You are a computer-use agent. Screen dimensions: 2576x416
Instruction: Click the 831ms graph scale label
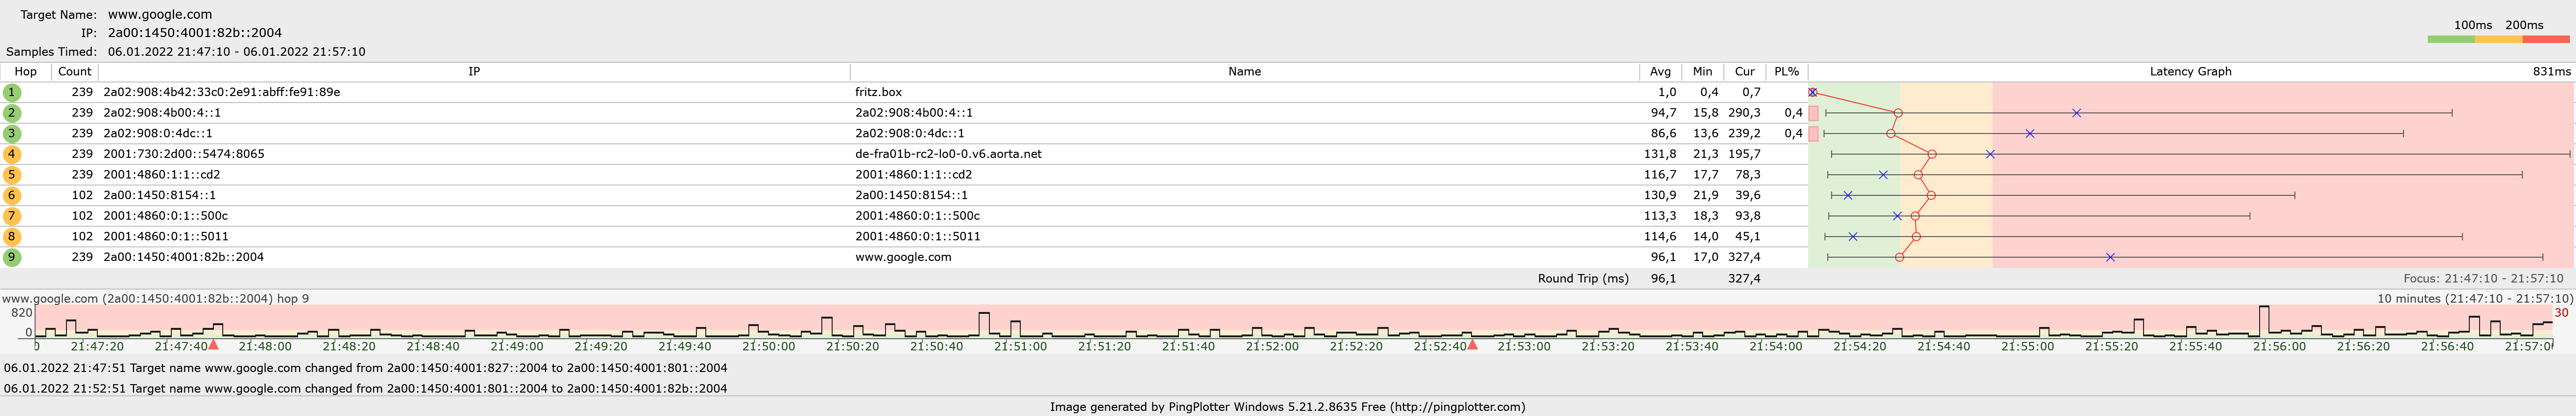(2551, 72)
